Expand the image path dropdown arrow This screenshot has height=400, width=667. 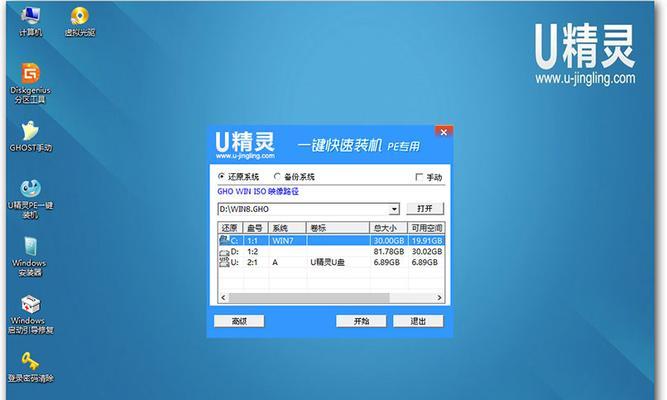click(x=394, y=208)
